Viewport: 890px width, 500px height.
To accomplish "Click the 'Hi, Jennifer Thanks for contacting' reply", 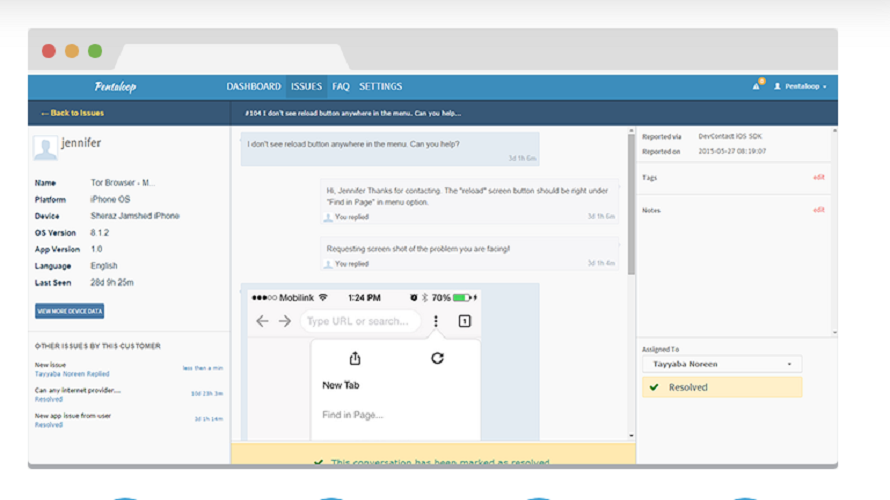I will click(x=469, y=201).
